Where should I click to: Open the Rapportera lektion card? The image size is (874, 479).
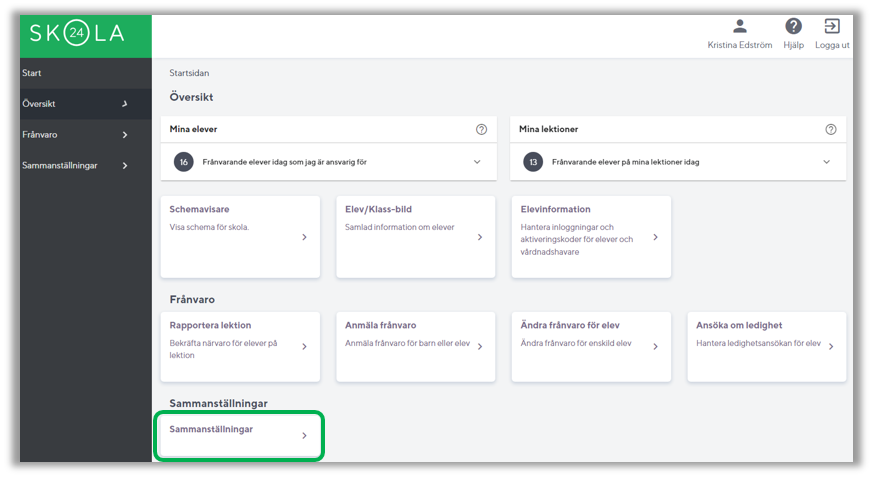240,346
